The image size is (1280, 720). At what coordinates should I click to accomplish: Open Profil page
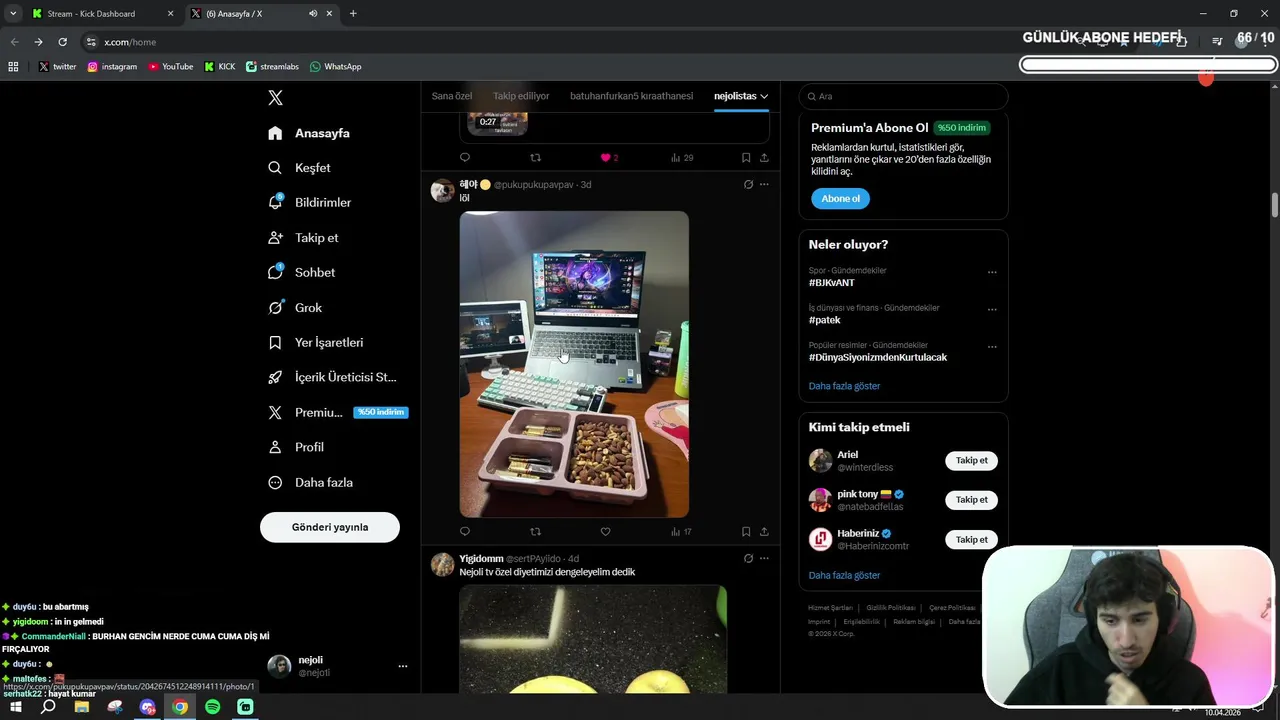[x=296, y=447]
